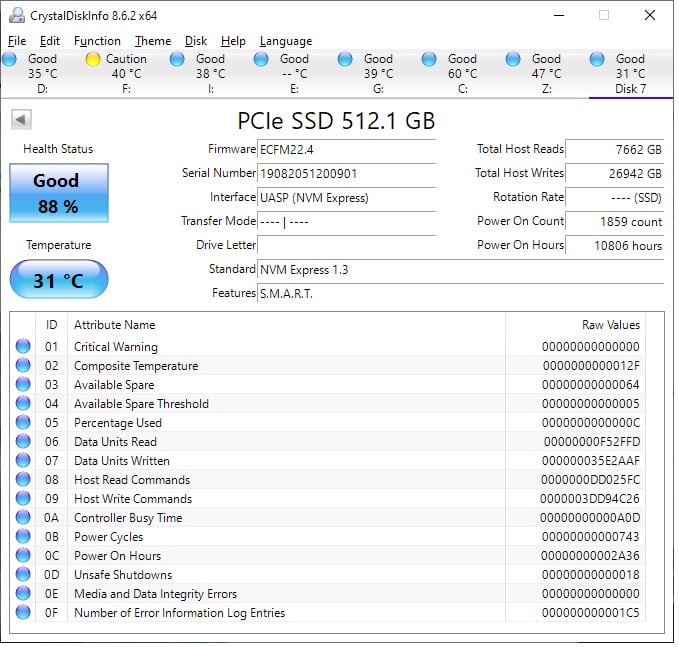Screen dimensions: 679x647
Task: Click the ID column header
Action: pyautogui.click(x=51, y=325)
